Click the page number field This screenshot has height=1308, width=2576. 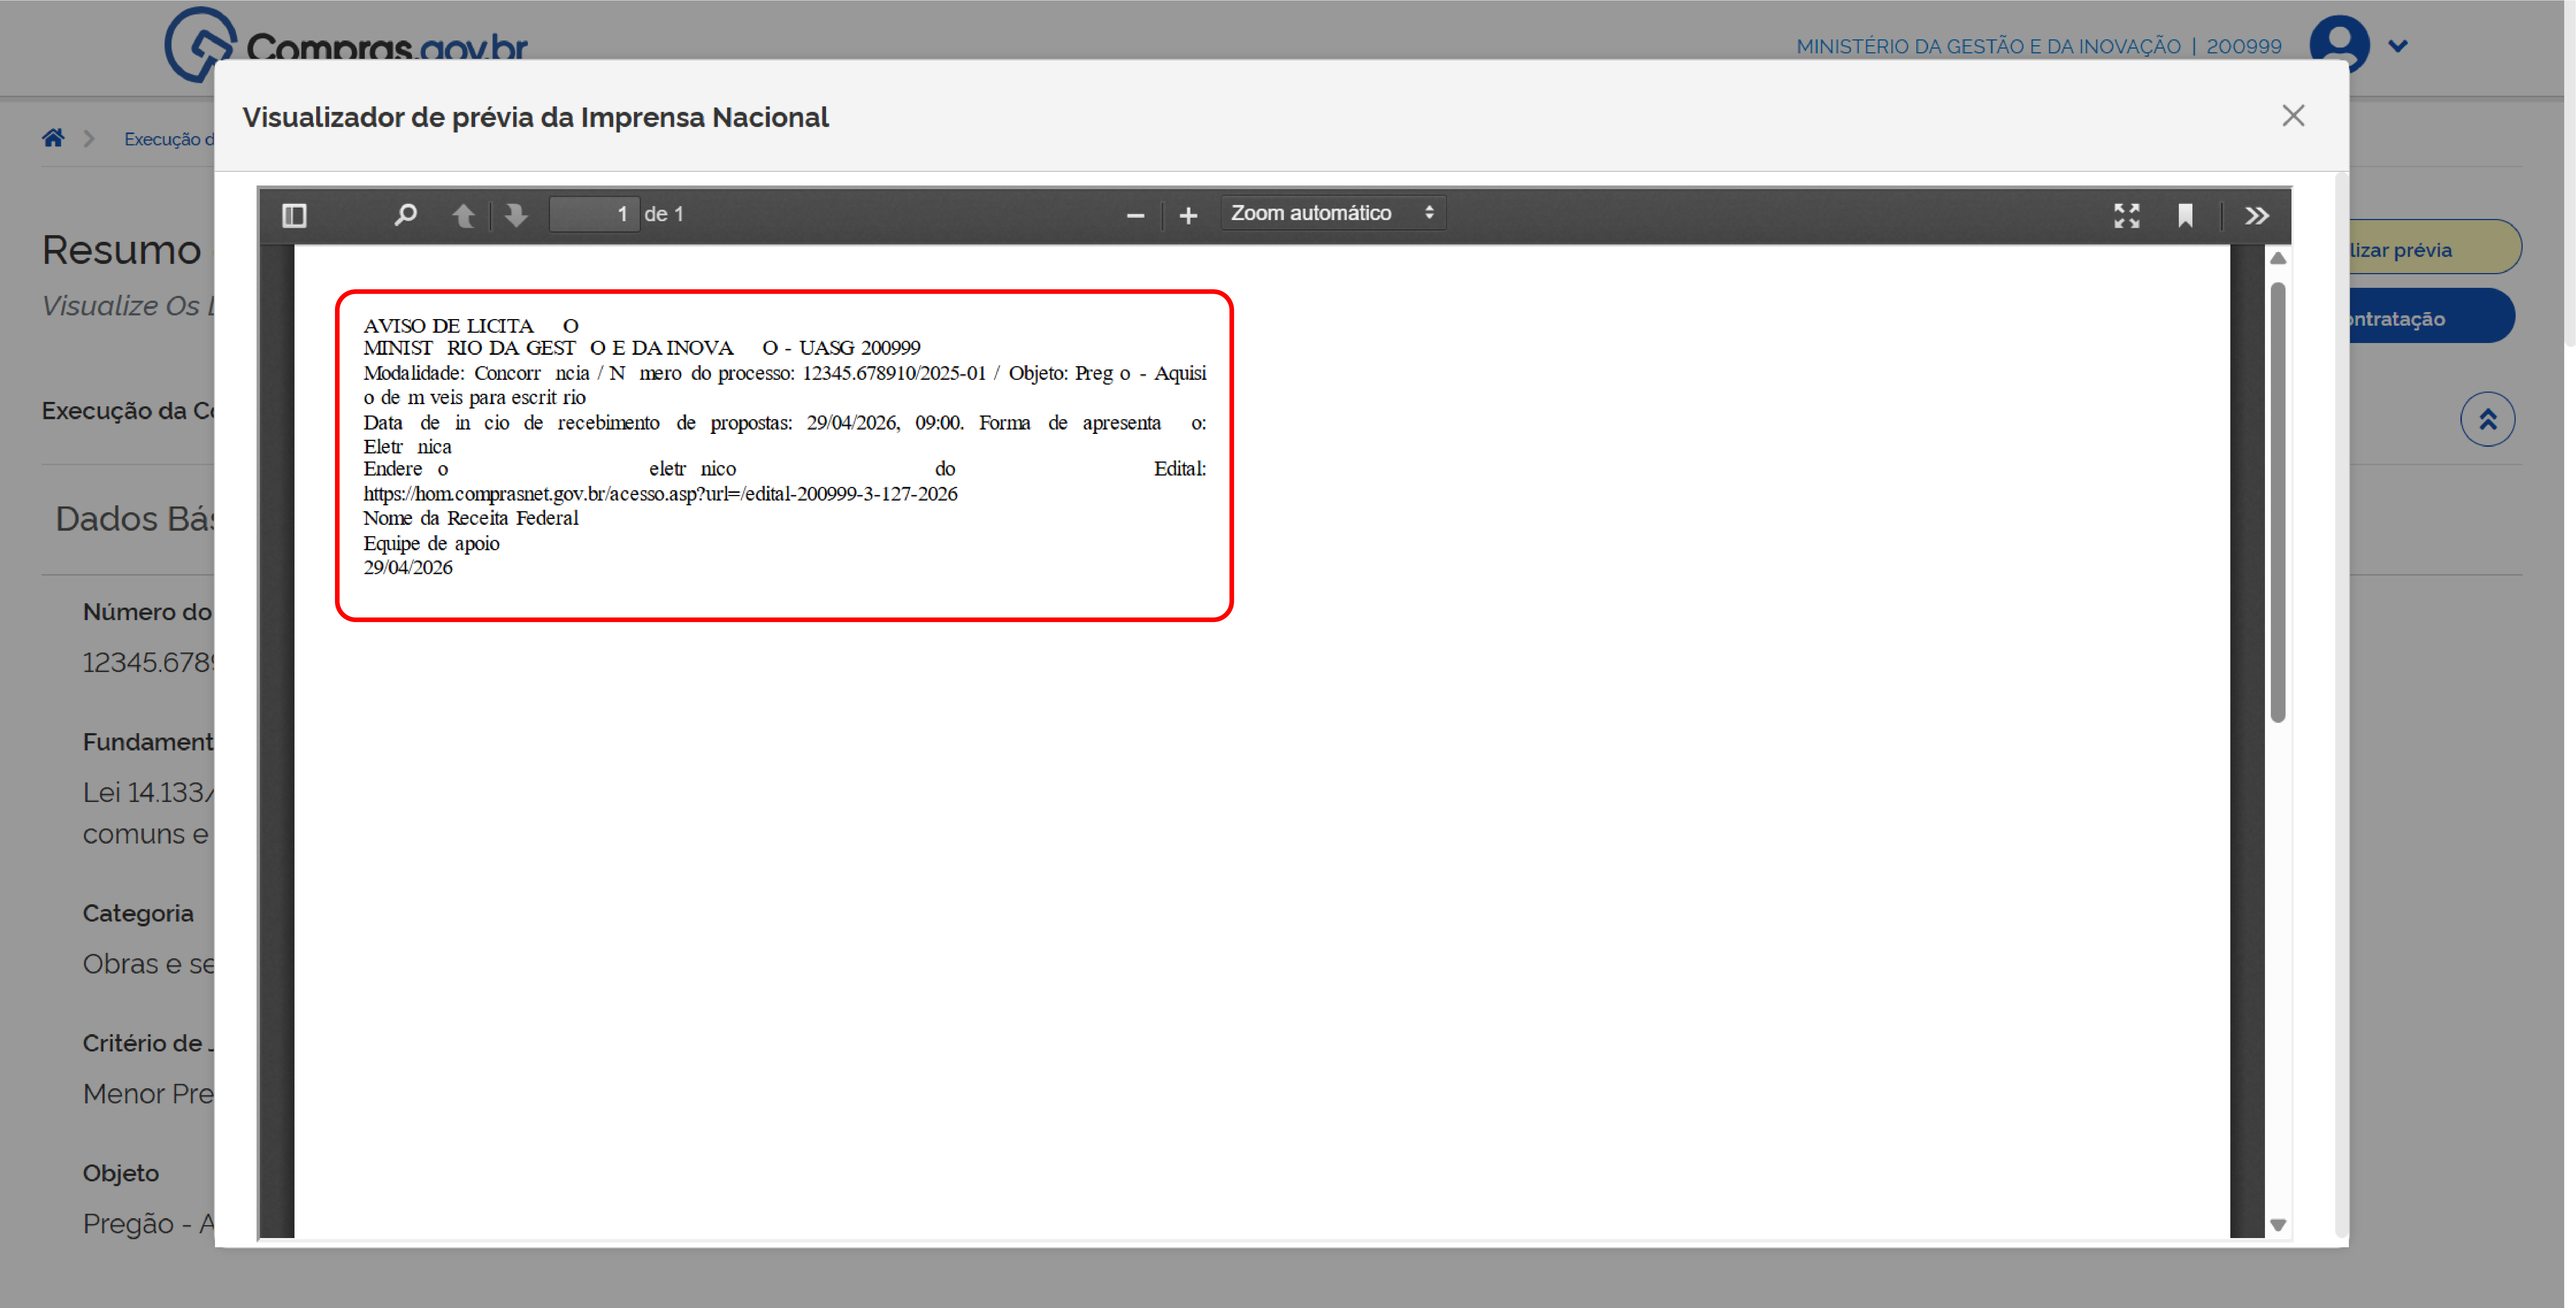point(594,214)
